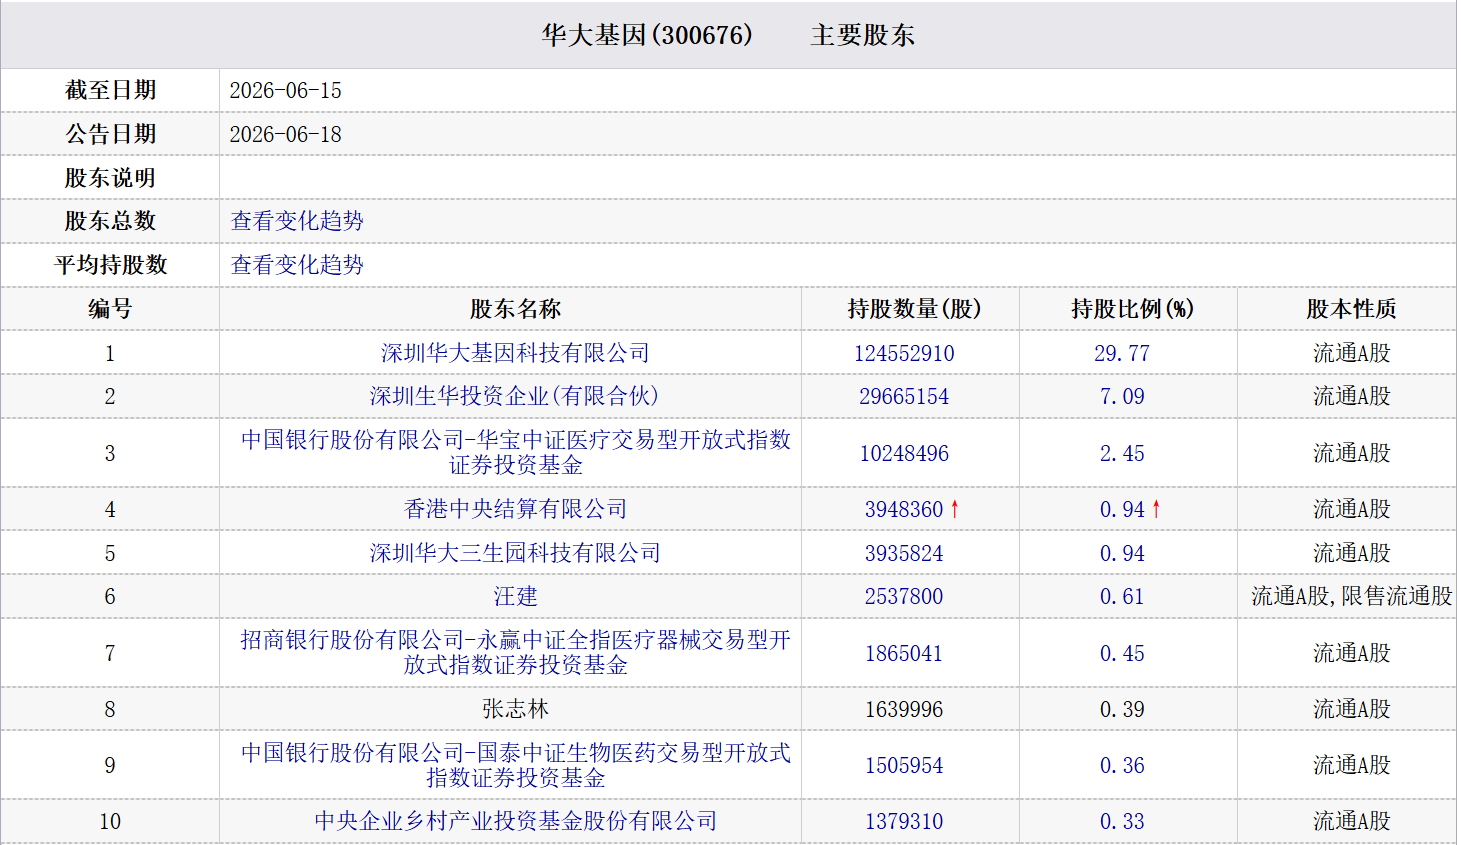Viewport: 1461px width, 845px height.
Task: Select the cutoff date 2026-06-15
Action: (286, 90)
